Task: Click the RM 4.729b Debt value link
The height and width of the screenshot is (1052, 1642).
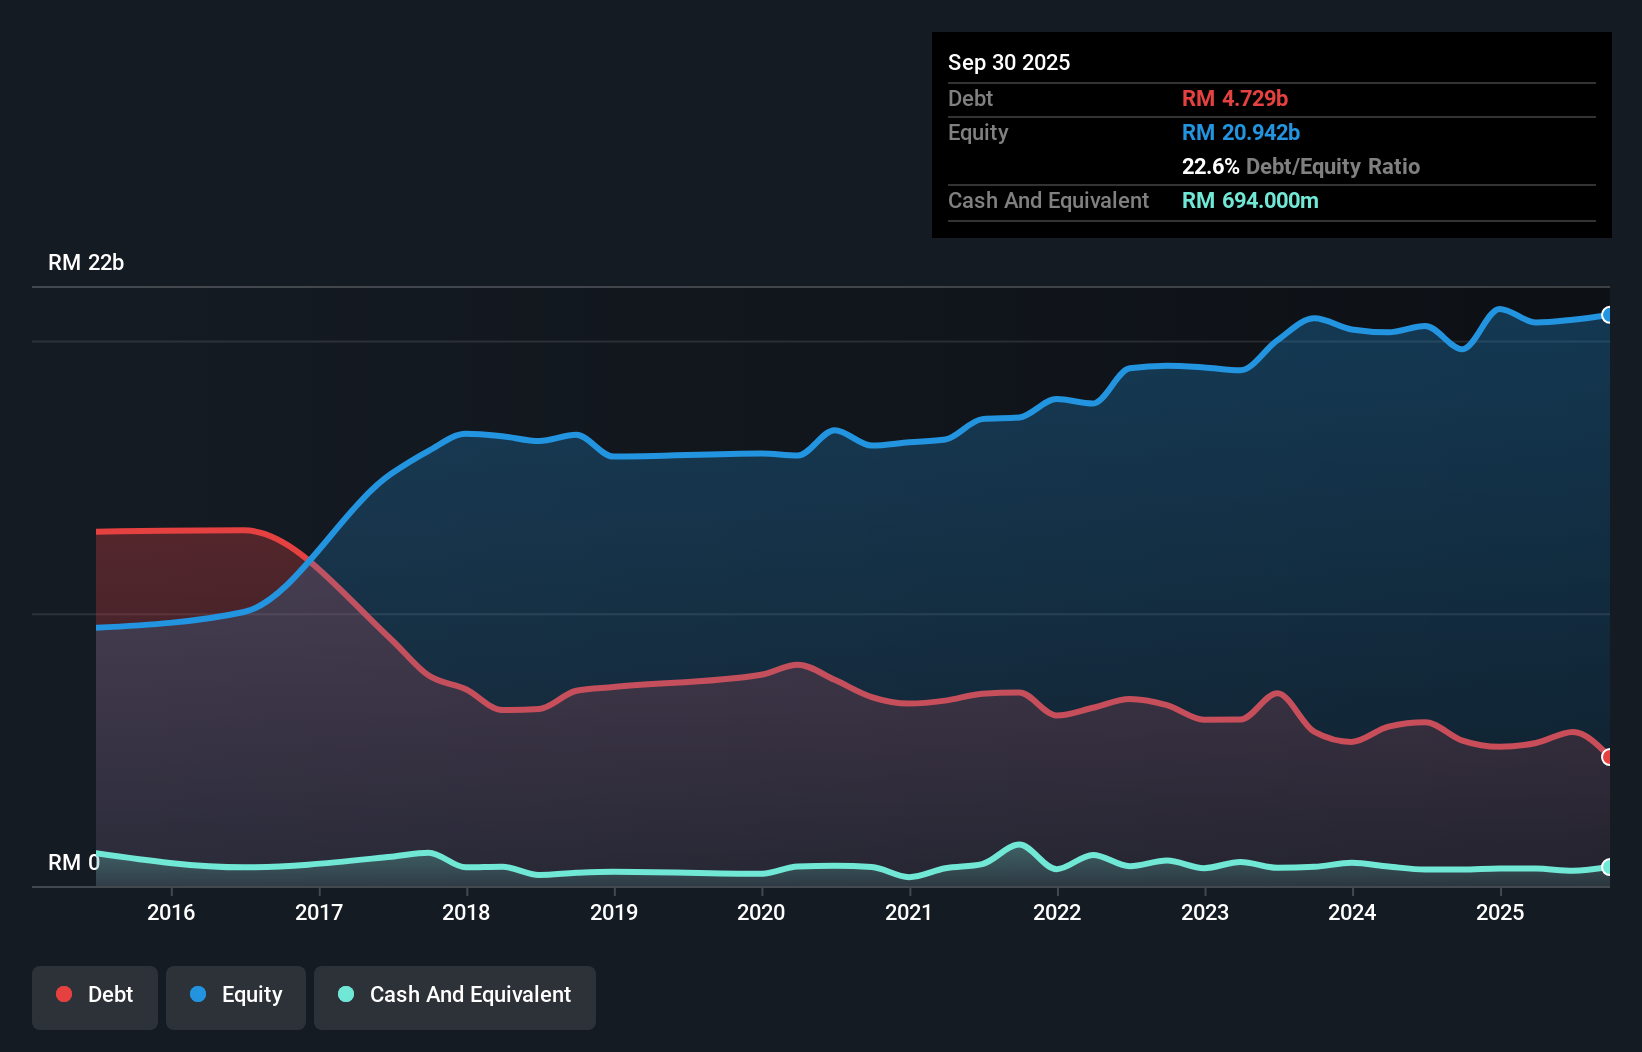Action: point(1235,98)
